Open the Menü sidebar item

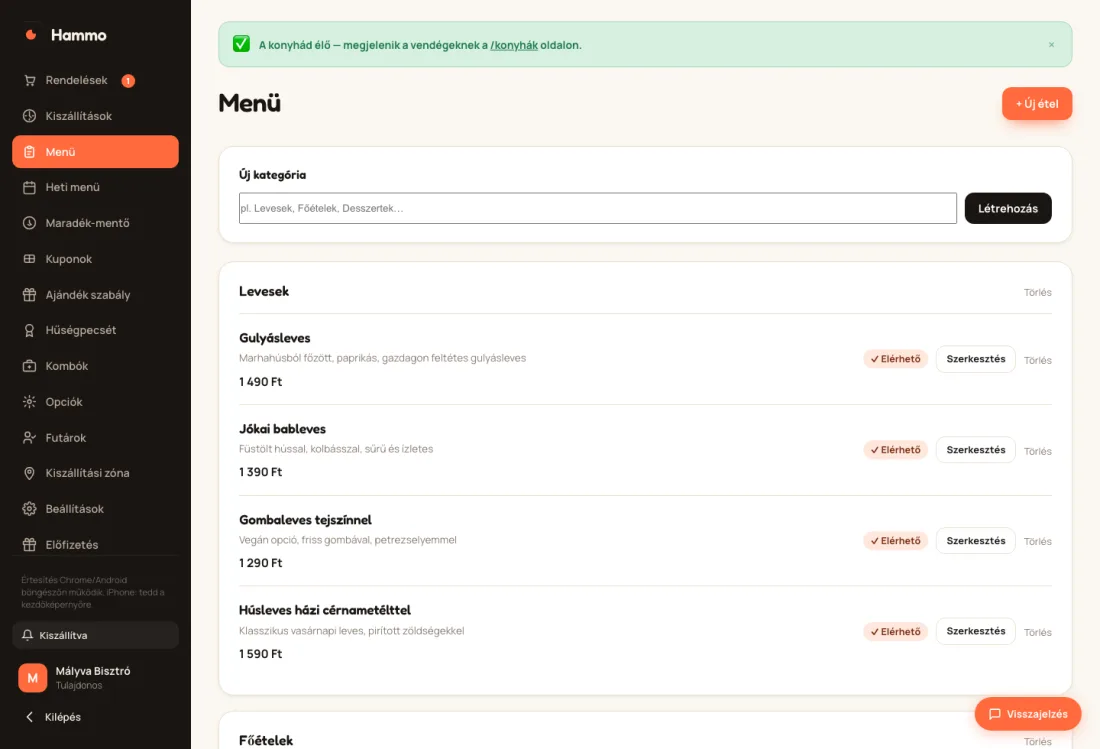(x=95, y=151)
